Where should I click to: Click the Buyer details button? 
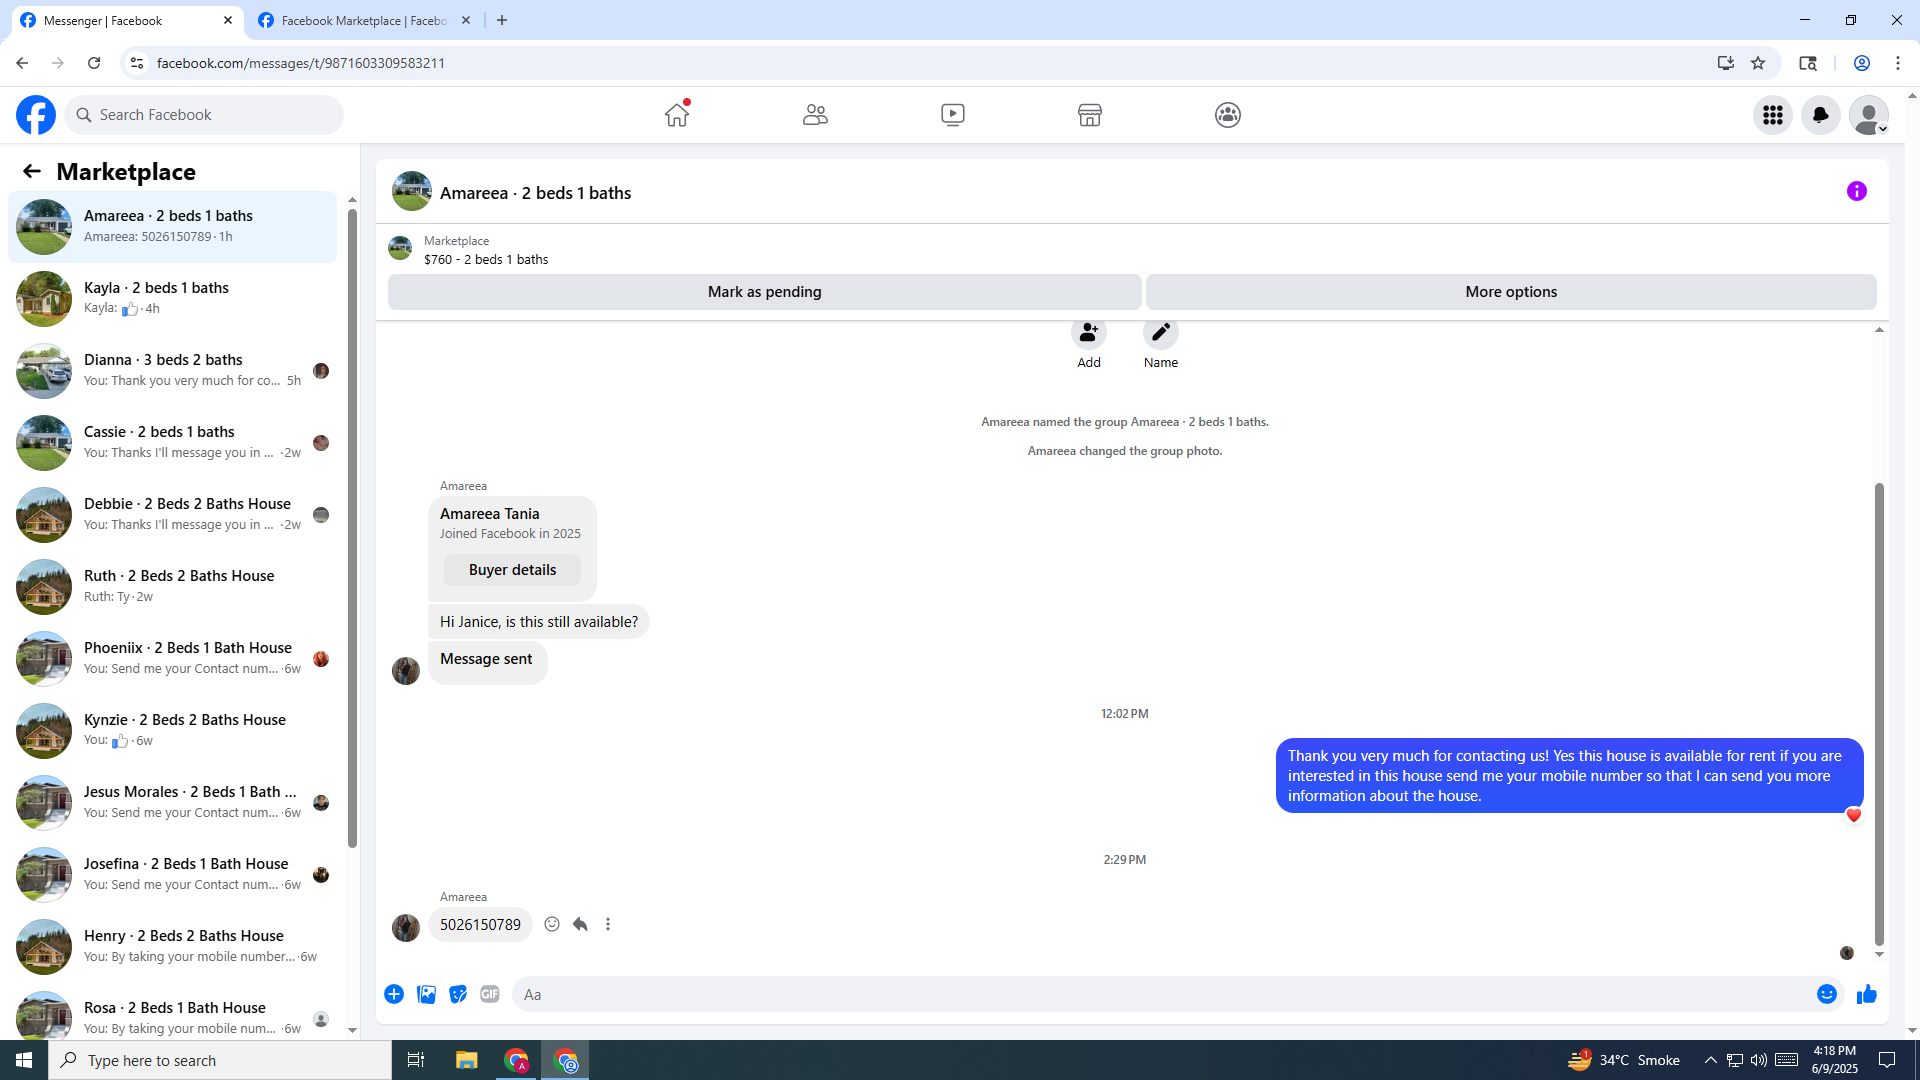(512, 570)
